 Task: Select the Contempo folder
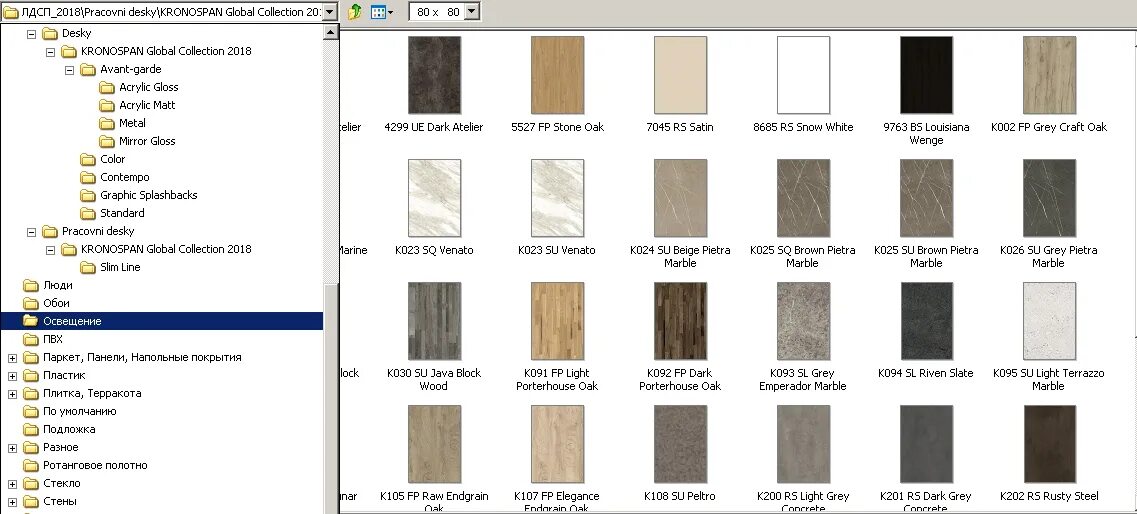click(x=125, y=178)
